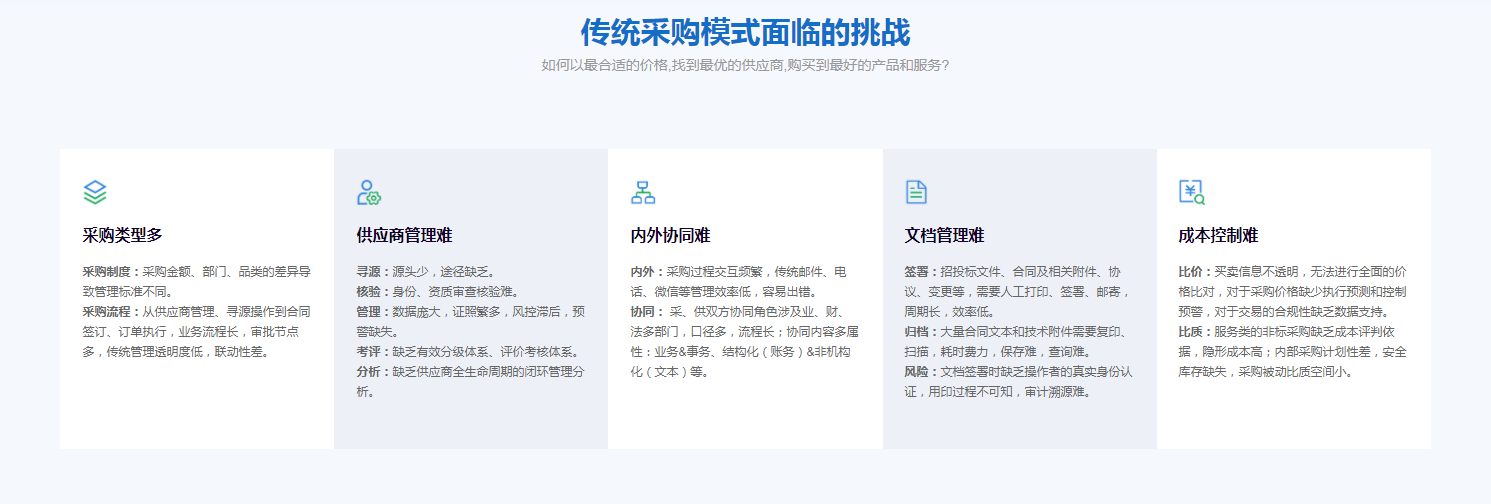Click the bold 协同 label in collaboration card
This screenshot has width=1491, height=504.
click(x=643, y=312)
